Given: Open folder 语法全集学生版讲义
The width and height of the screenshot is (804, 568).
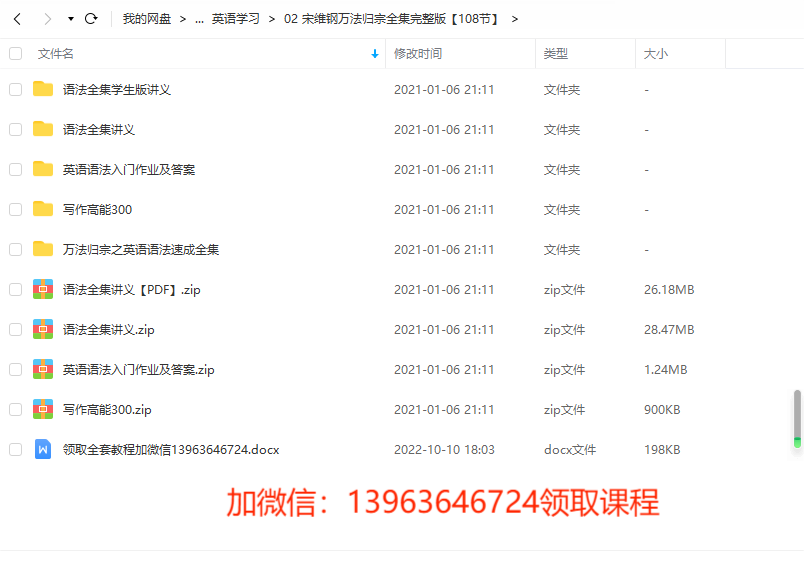Looking at the screenshot, I should pyautogui.click(x=117, y=90).
